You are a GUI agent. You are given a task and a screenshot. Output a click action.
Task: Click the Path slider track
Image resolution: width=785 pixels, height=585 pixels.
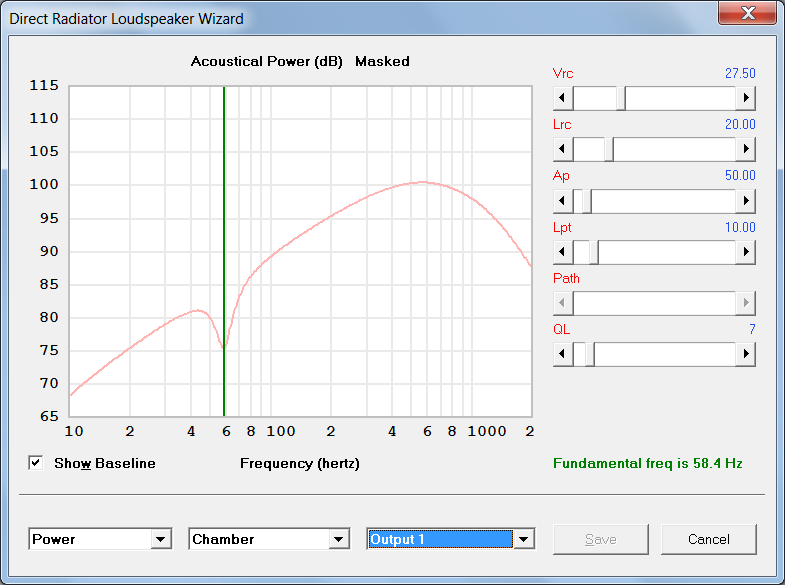pos(654,303)
